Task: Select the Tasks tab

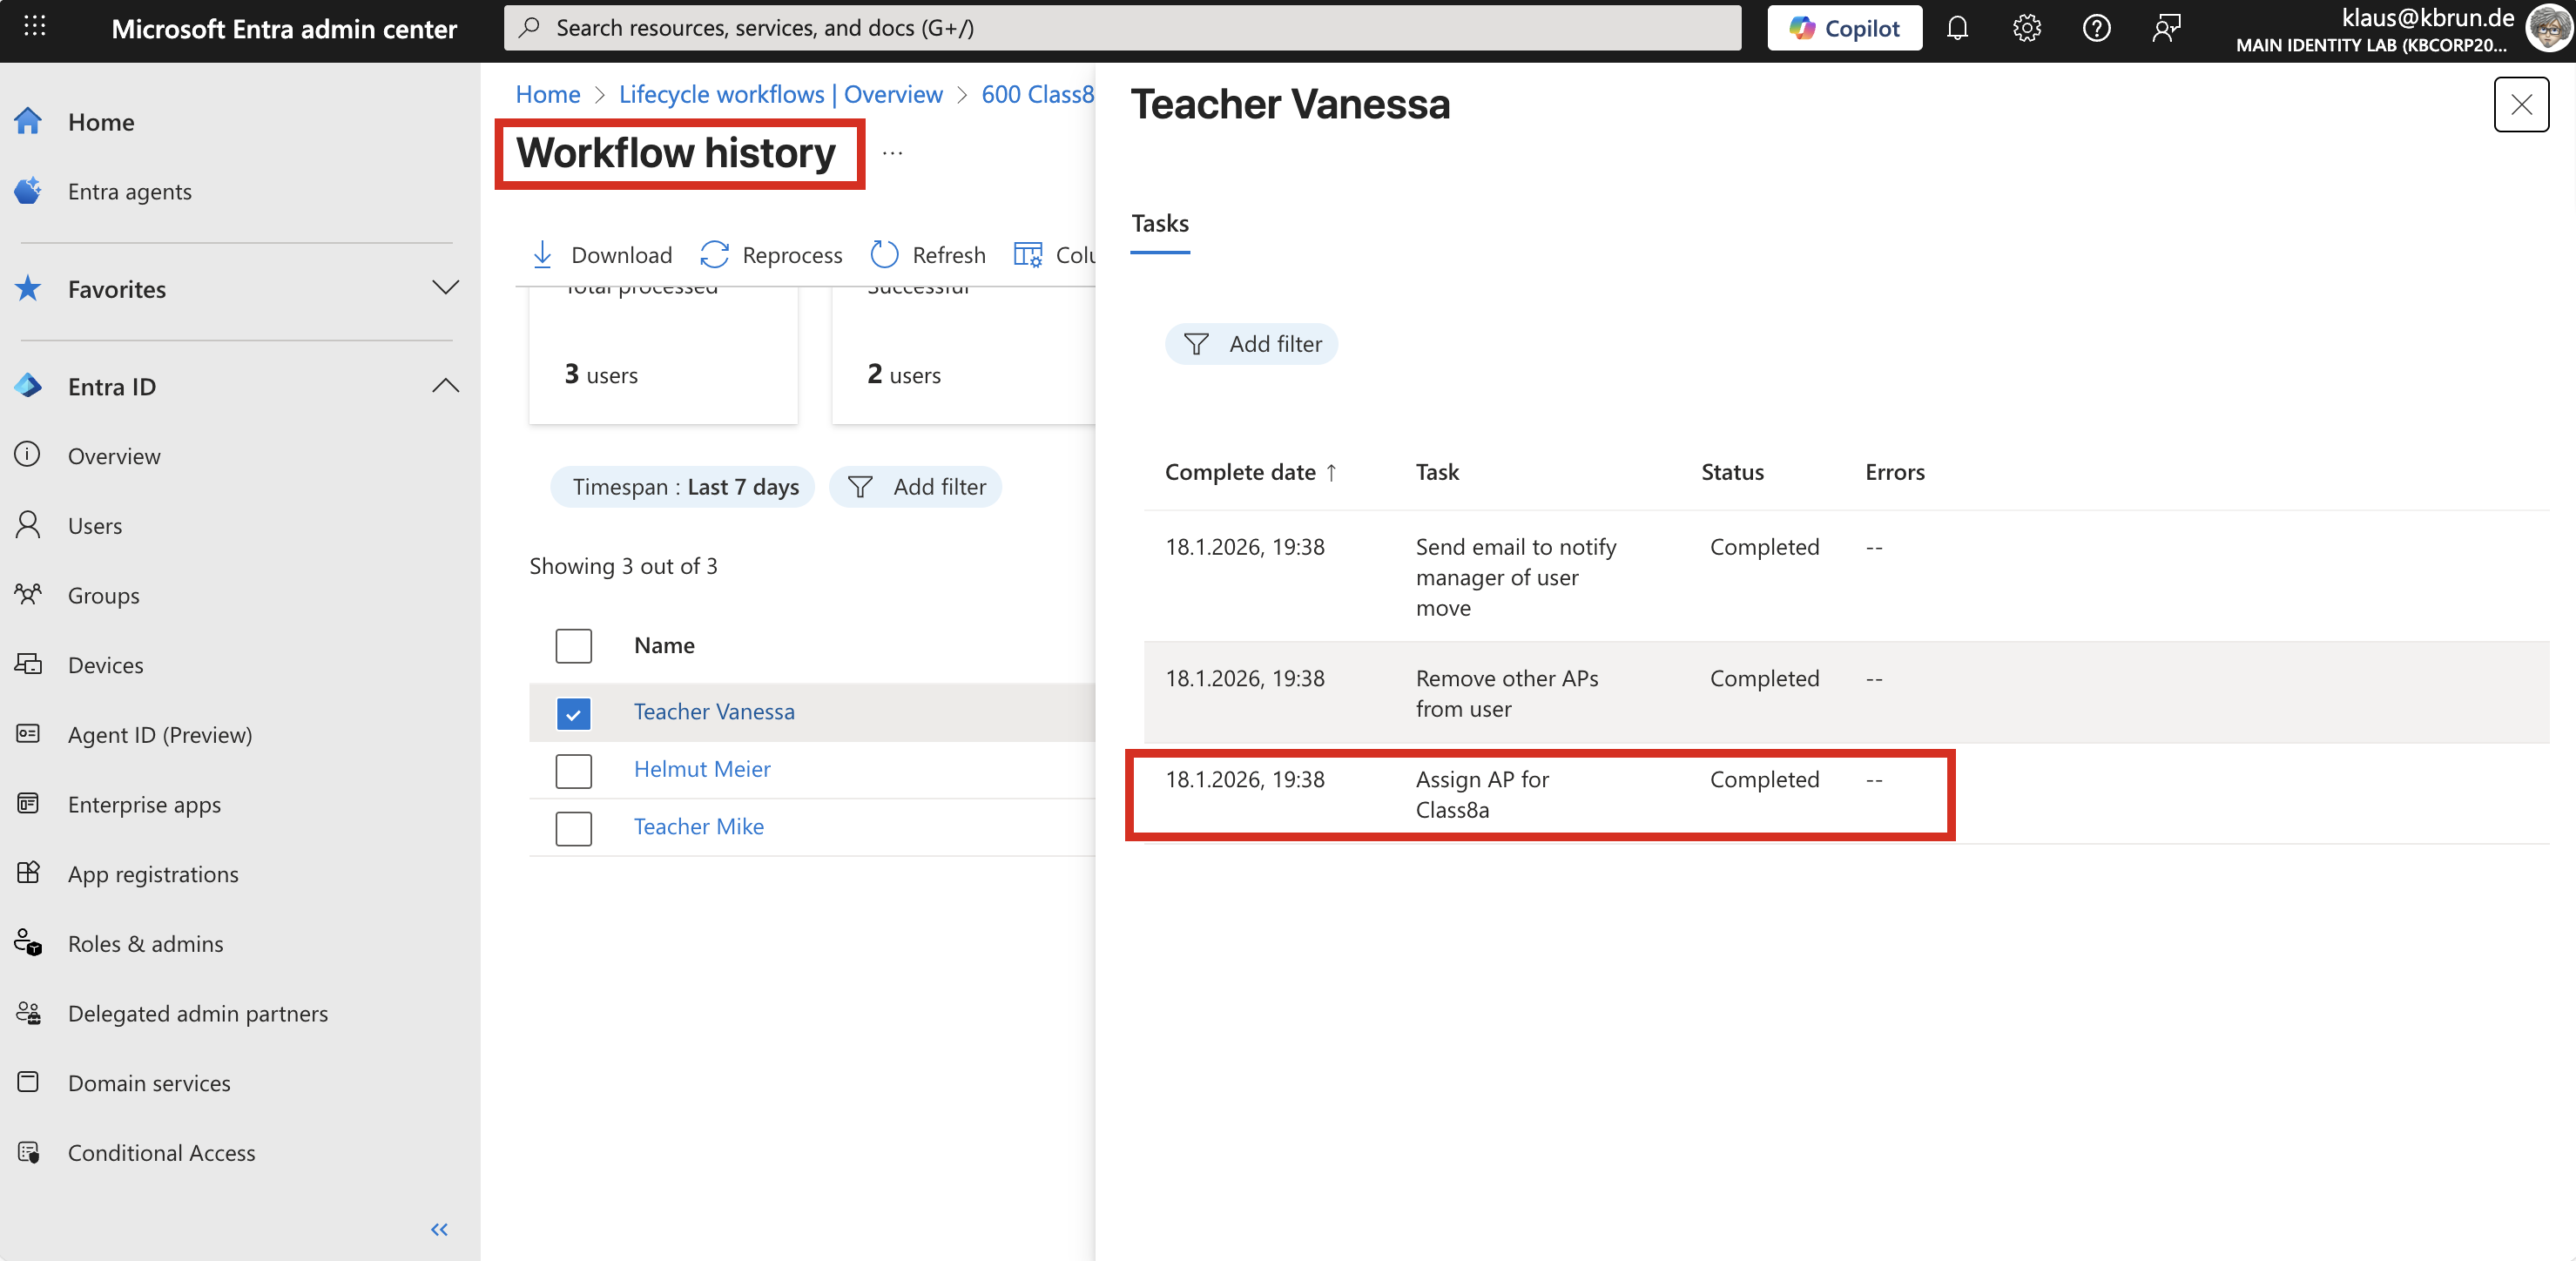Action: (x=1159, y=224)
